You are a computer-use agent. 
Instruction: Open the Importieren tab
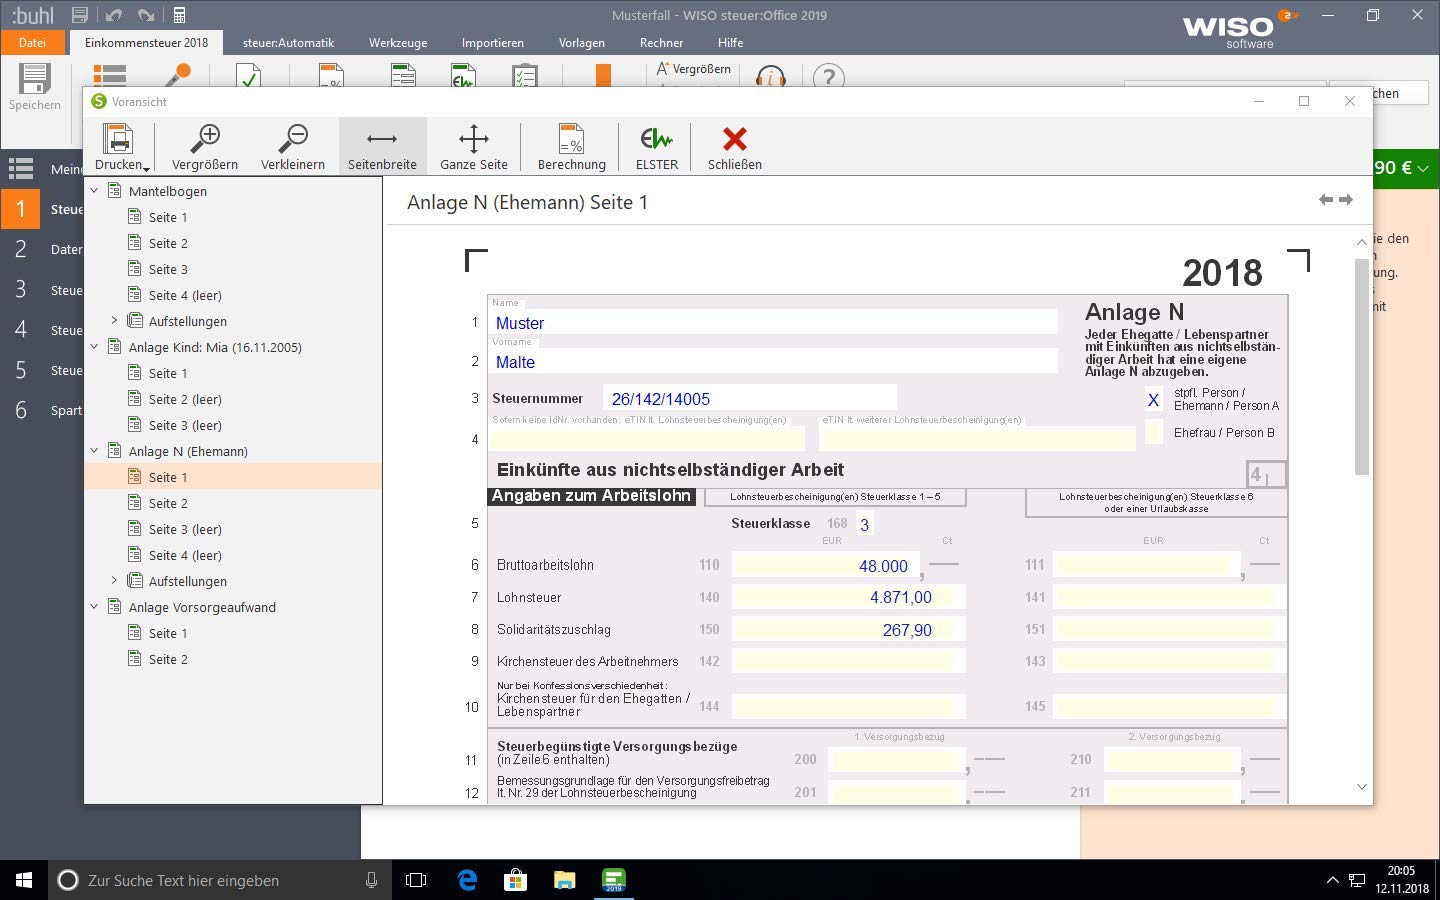pos(492,42)
